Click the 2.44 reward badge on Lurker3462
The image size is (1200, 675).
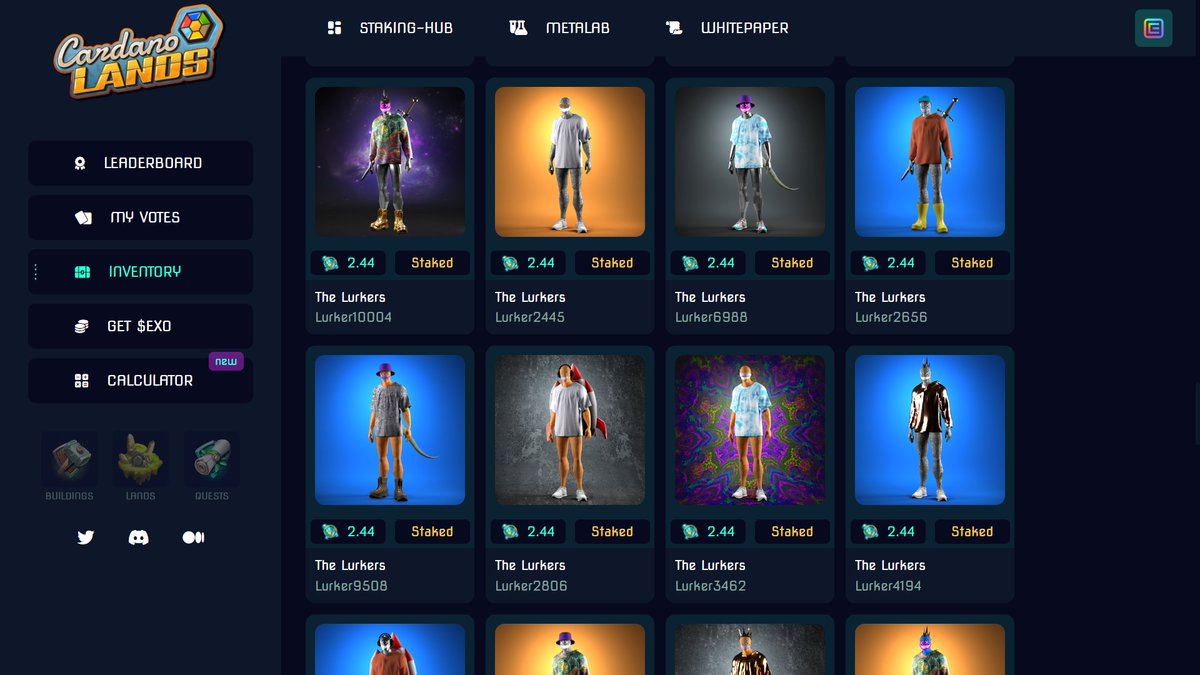pos(709,532)
